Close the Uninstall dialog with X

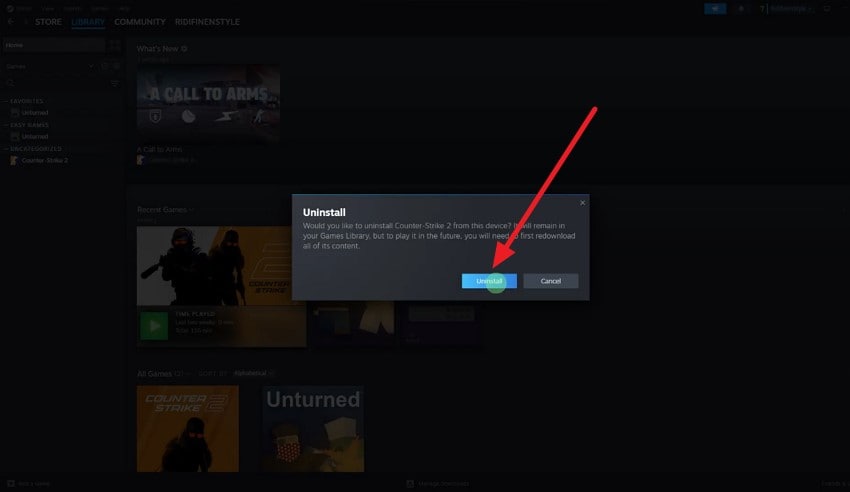coord(582,203)
